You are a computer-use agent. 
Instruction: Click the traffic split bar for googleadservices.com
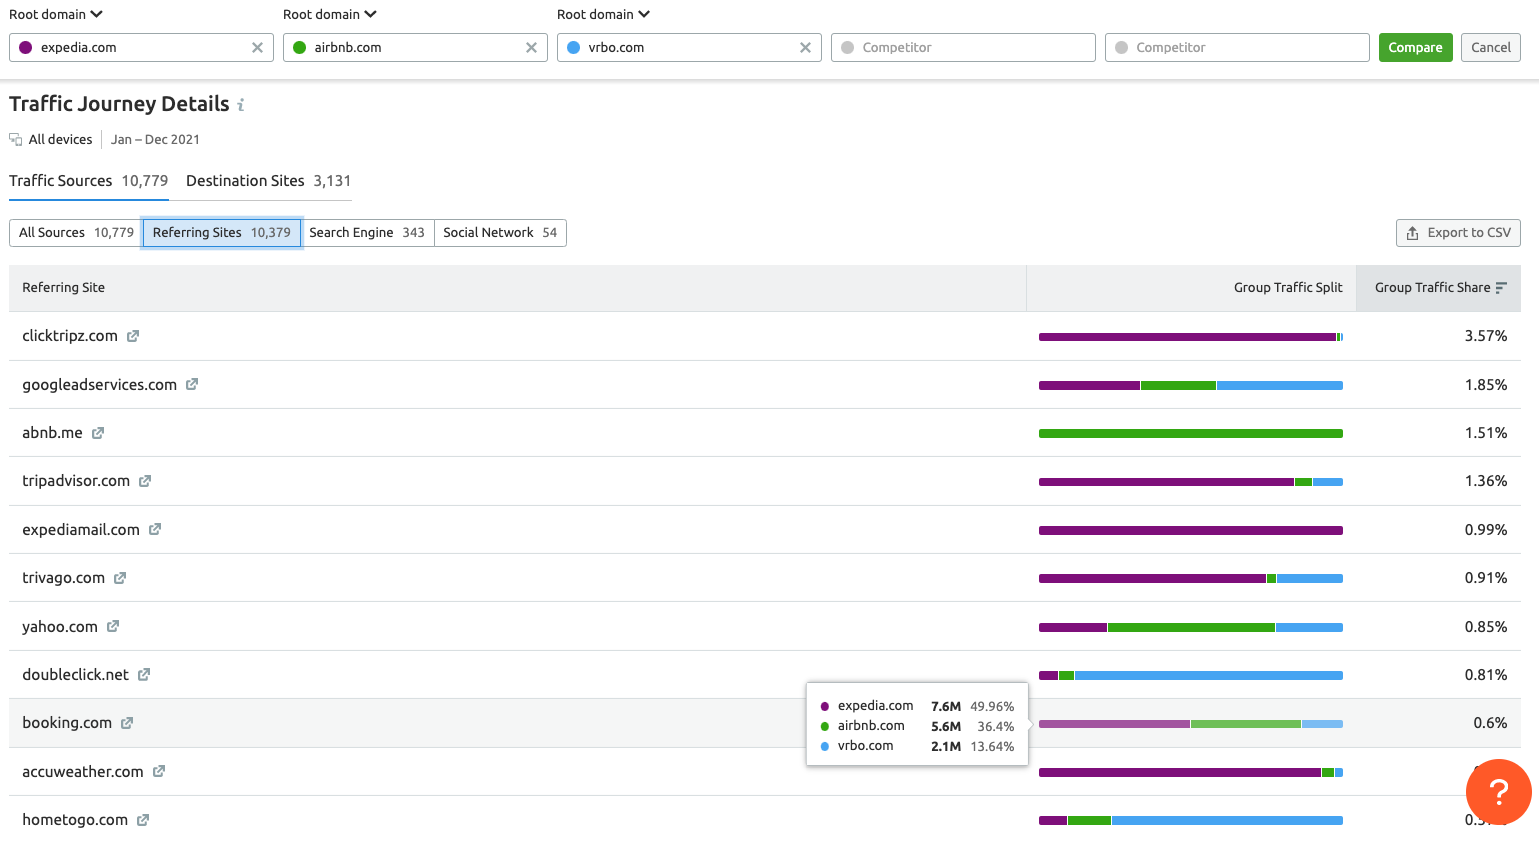(1191, 385)
